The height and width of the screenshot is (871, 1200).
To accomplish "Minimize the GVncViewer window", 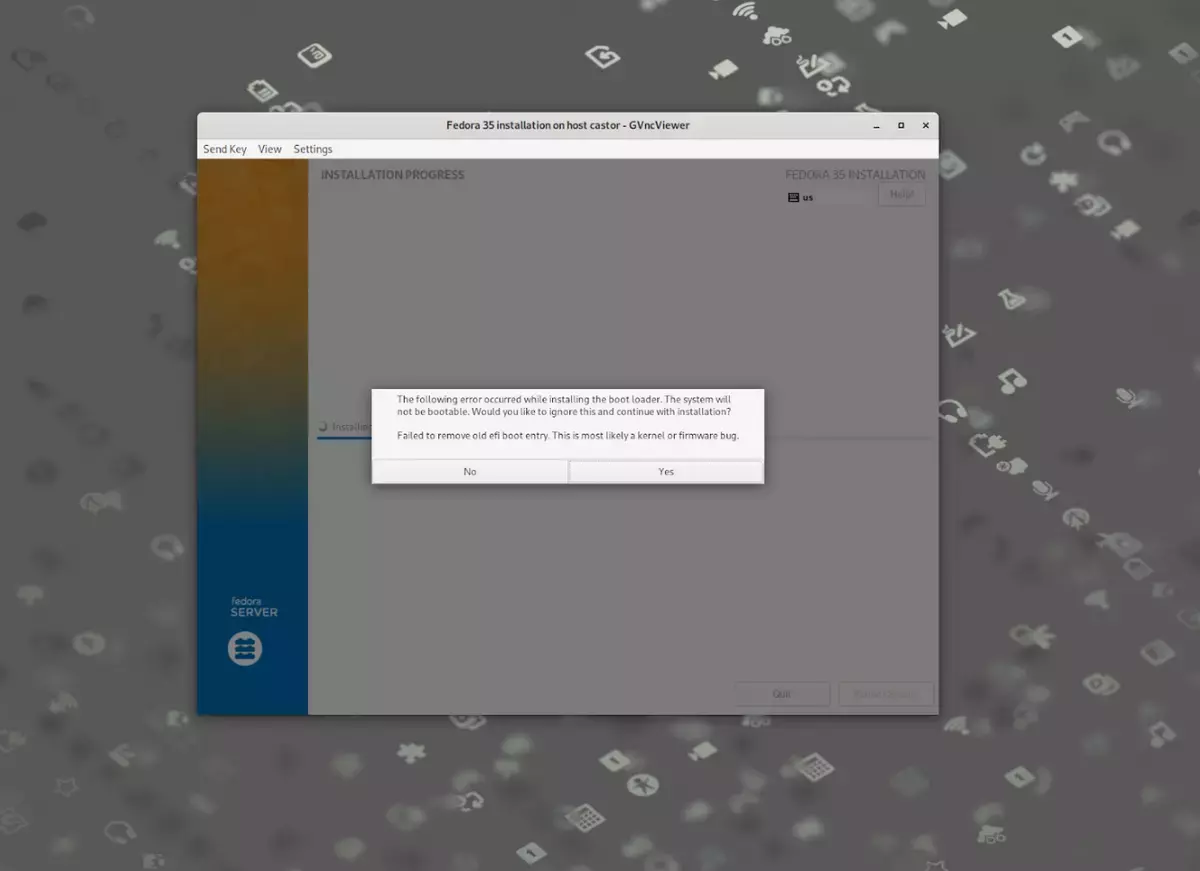I will [877, 126].
